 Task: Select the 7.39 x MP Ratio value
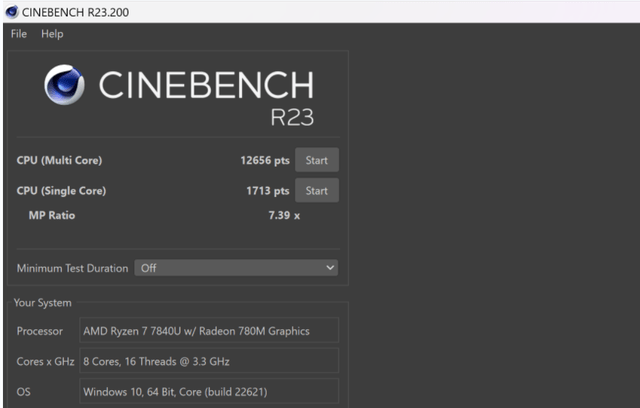(284, 215)
